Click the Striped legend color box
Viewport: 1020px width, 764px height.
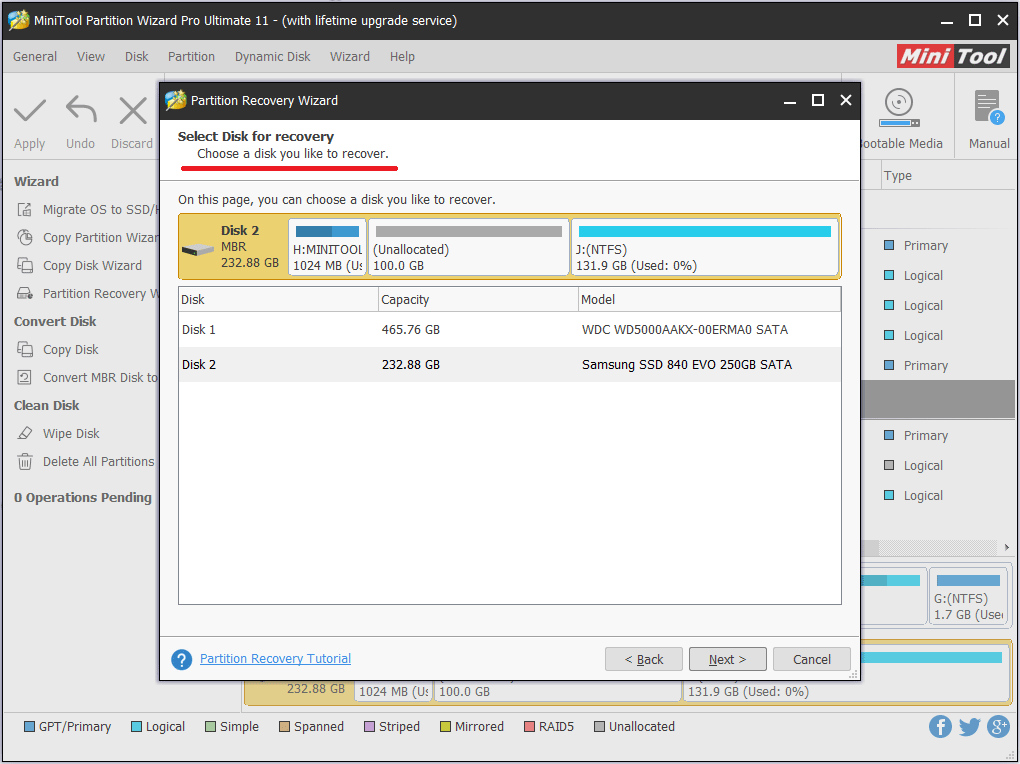369,726
